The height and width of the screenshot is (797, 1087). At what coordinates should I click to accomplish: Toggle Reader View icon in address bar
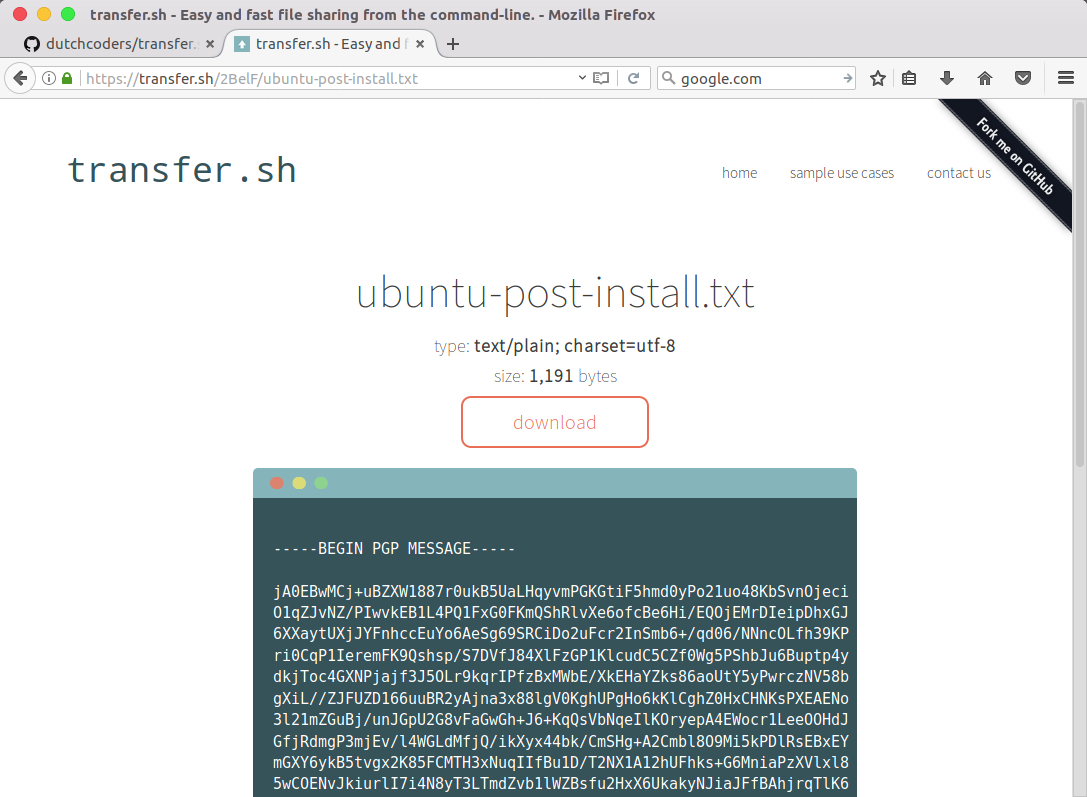click(x=601, y=78)
